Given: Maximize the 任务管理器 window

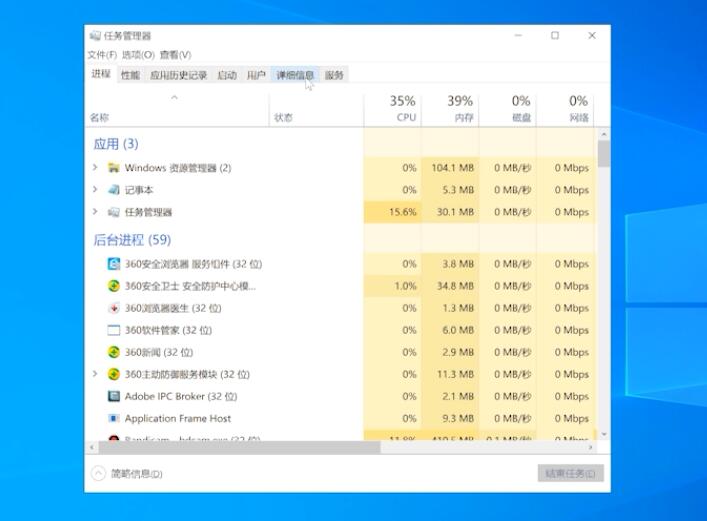Looking at the screenshot, I should [555, 36].
